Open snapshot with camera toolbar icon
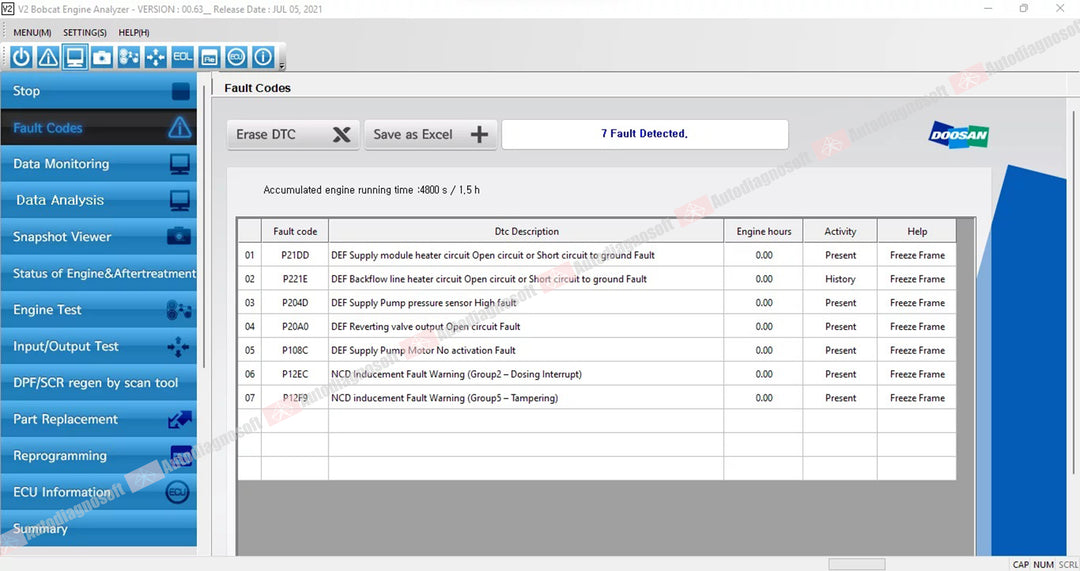The image size is (1080, 571). (102, 57)
